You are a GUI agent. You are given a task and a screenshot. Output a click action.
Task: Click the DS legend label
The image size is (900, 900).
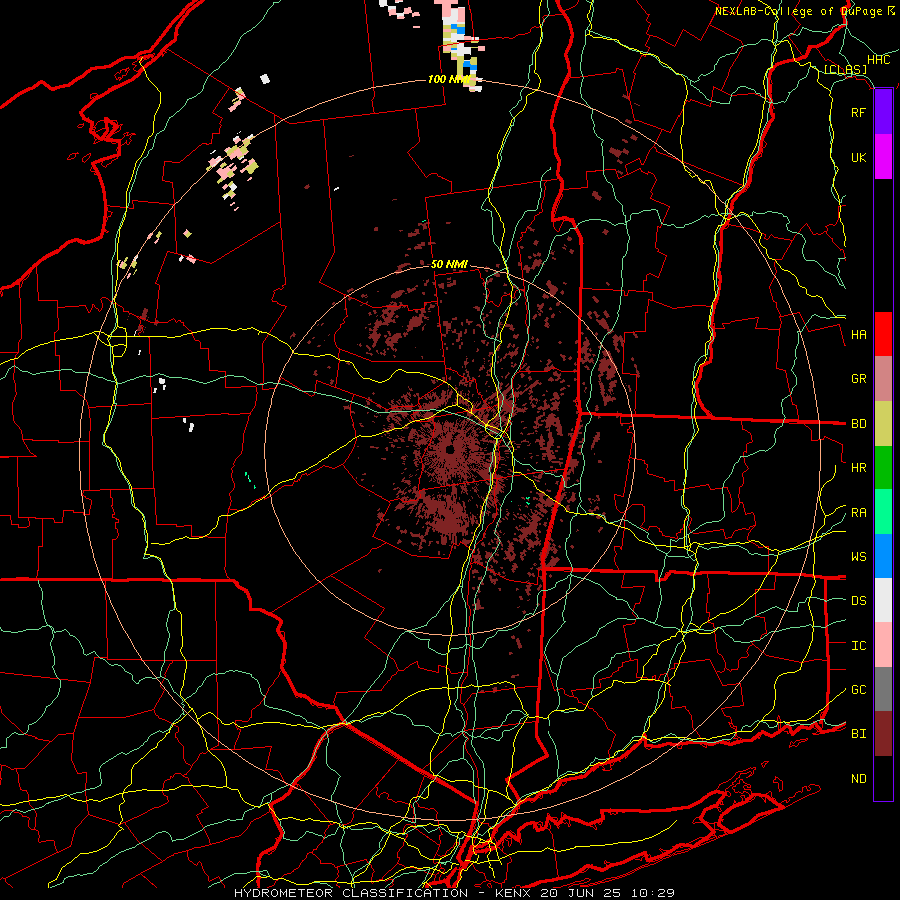pos(858,601)
